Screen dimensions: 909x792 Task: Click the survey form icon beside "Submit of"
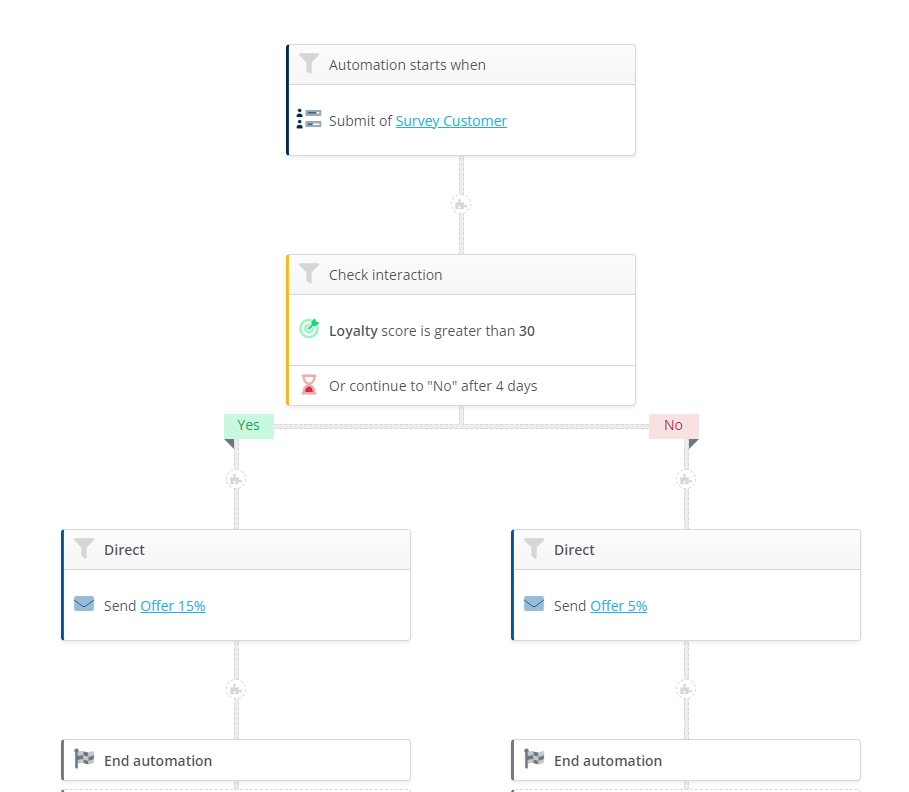pyautogui.click(x=309, y=118)
